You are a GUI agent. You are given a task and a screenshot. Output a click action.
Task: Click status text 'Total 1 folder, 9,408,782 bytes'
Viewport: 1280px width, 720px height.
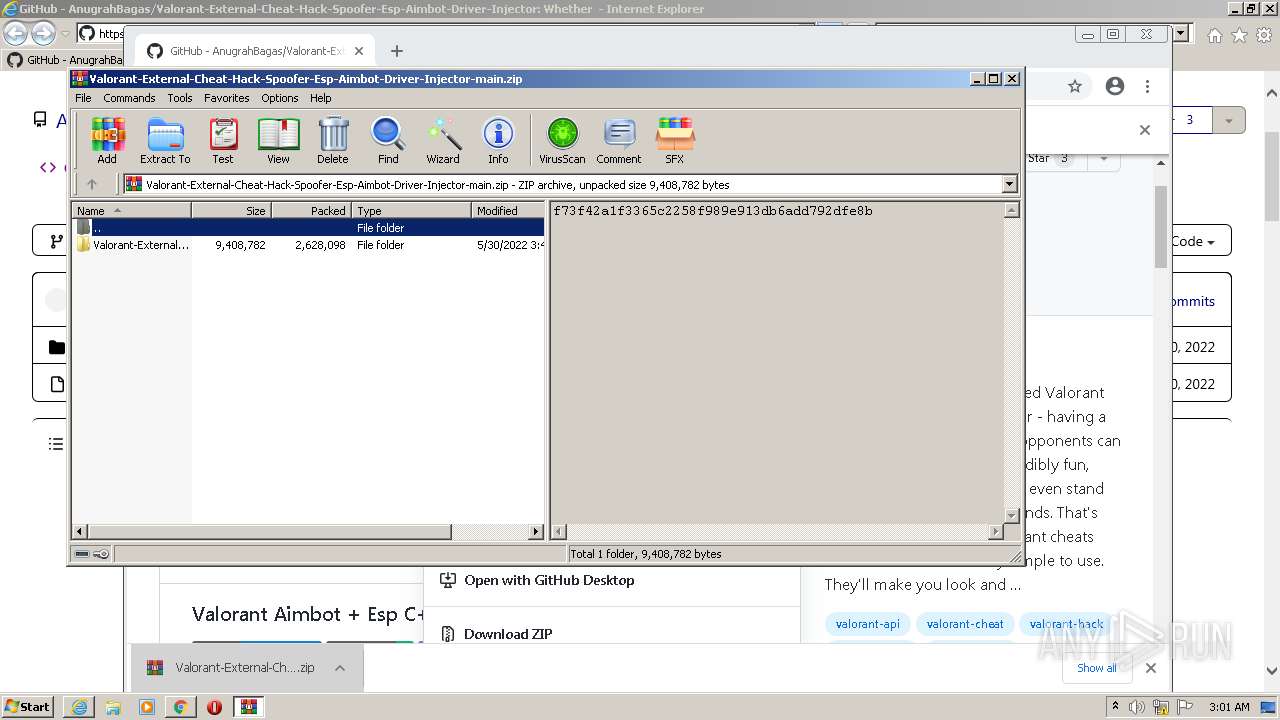[x=646, y=554]
